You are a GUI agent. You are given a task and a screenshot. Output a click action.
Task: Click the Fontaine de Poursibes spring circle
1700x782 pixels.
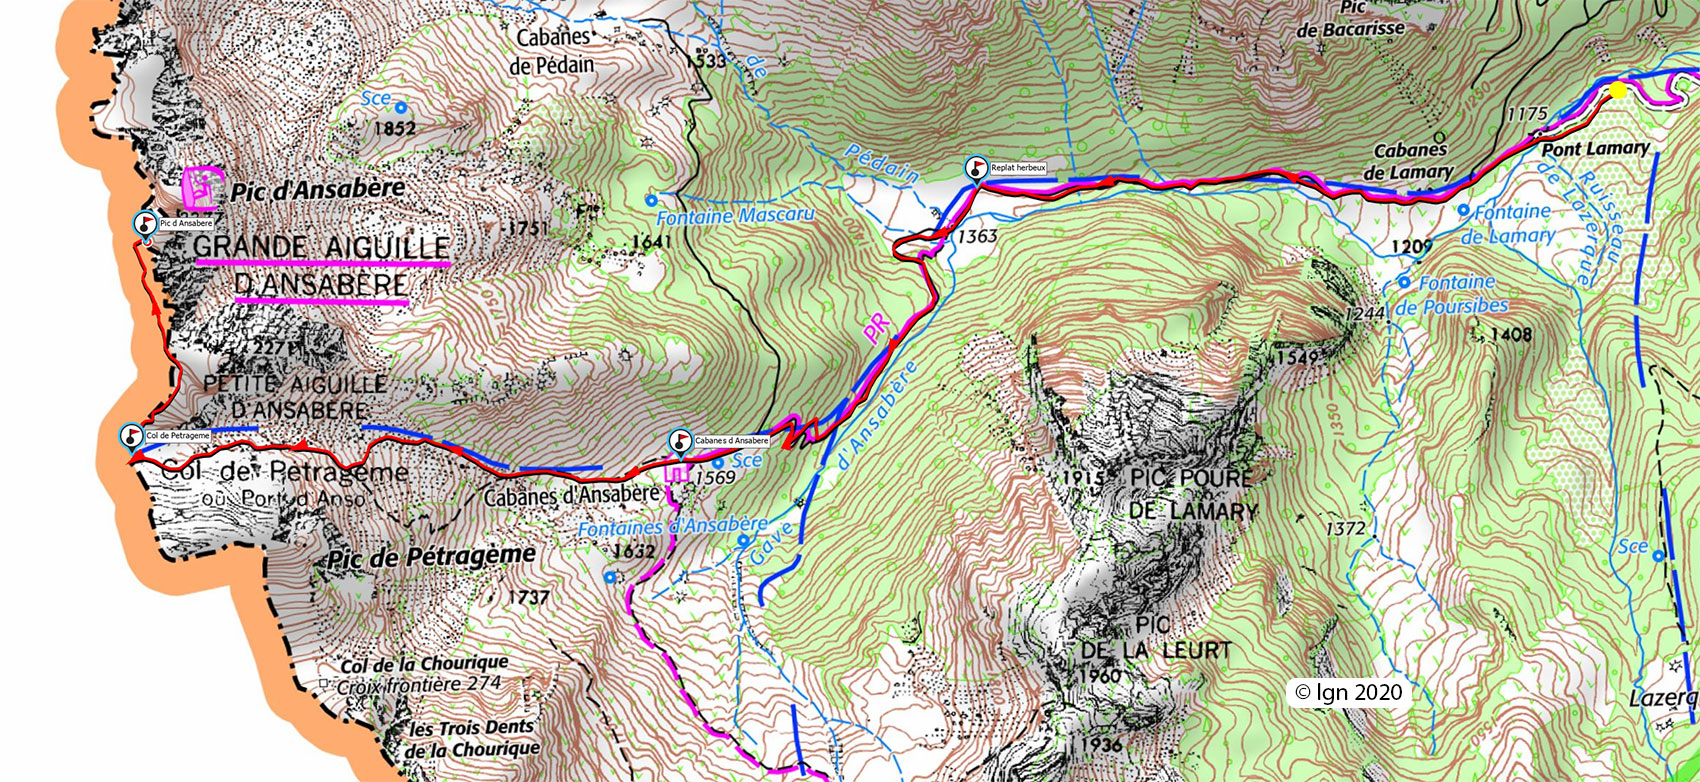pyautogui.click(x=1404, y=282)
